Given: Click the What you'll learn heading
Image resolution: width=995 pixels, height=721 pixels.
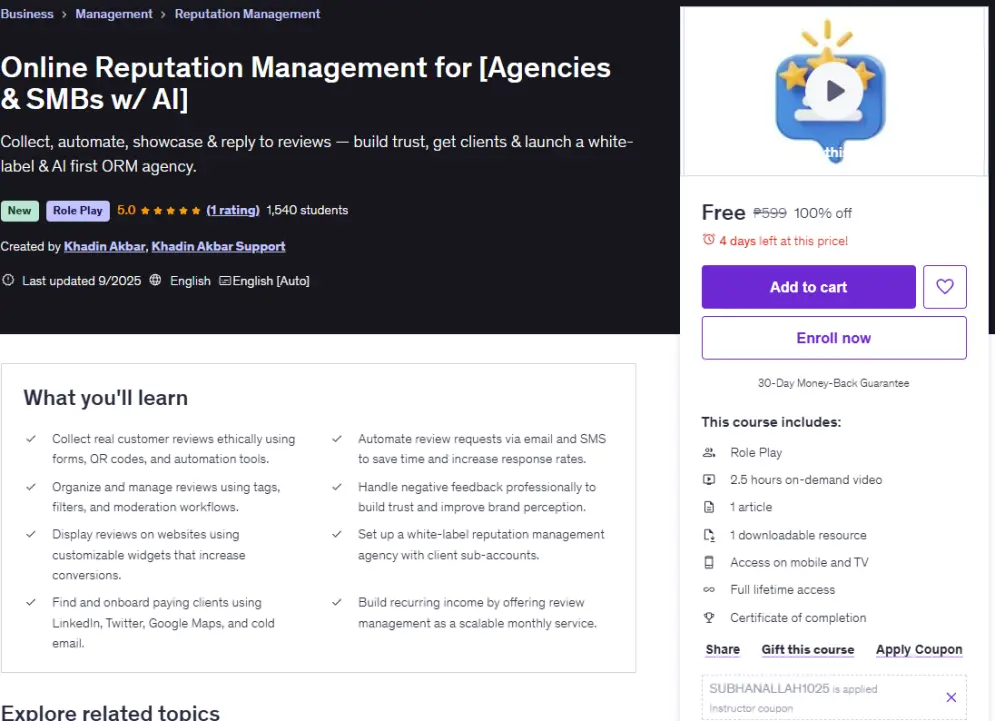Looking at the screenshot, I should point(106,398).
